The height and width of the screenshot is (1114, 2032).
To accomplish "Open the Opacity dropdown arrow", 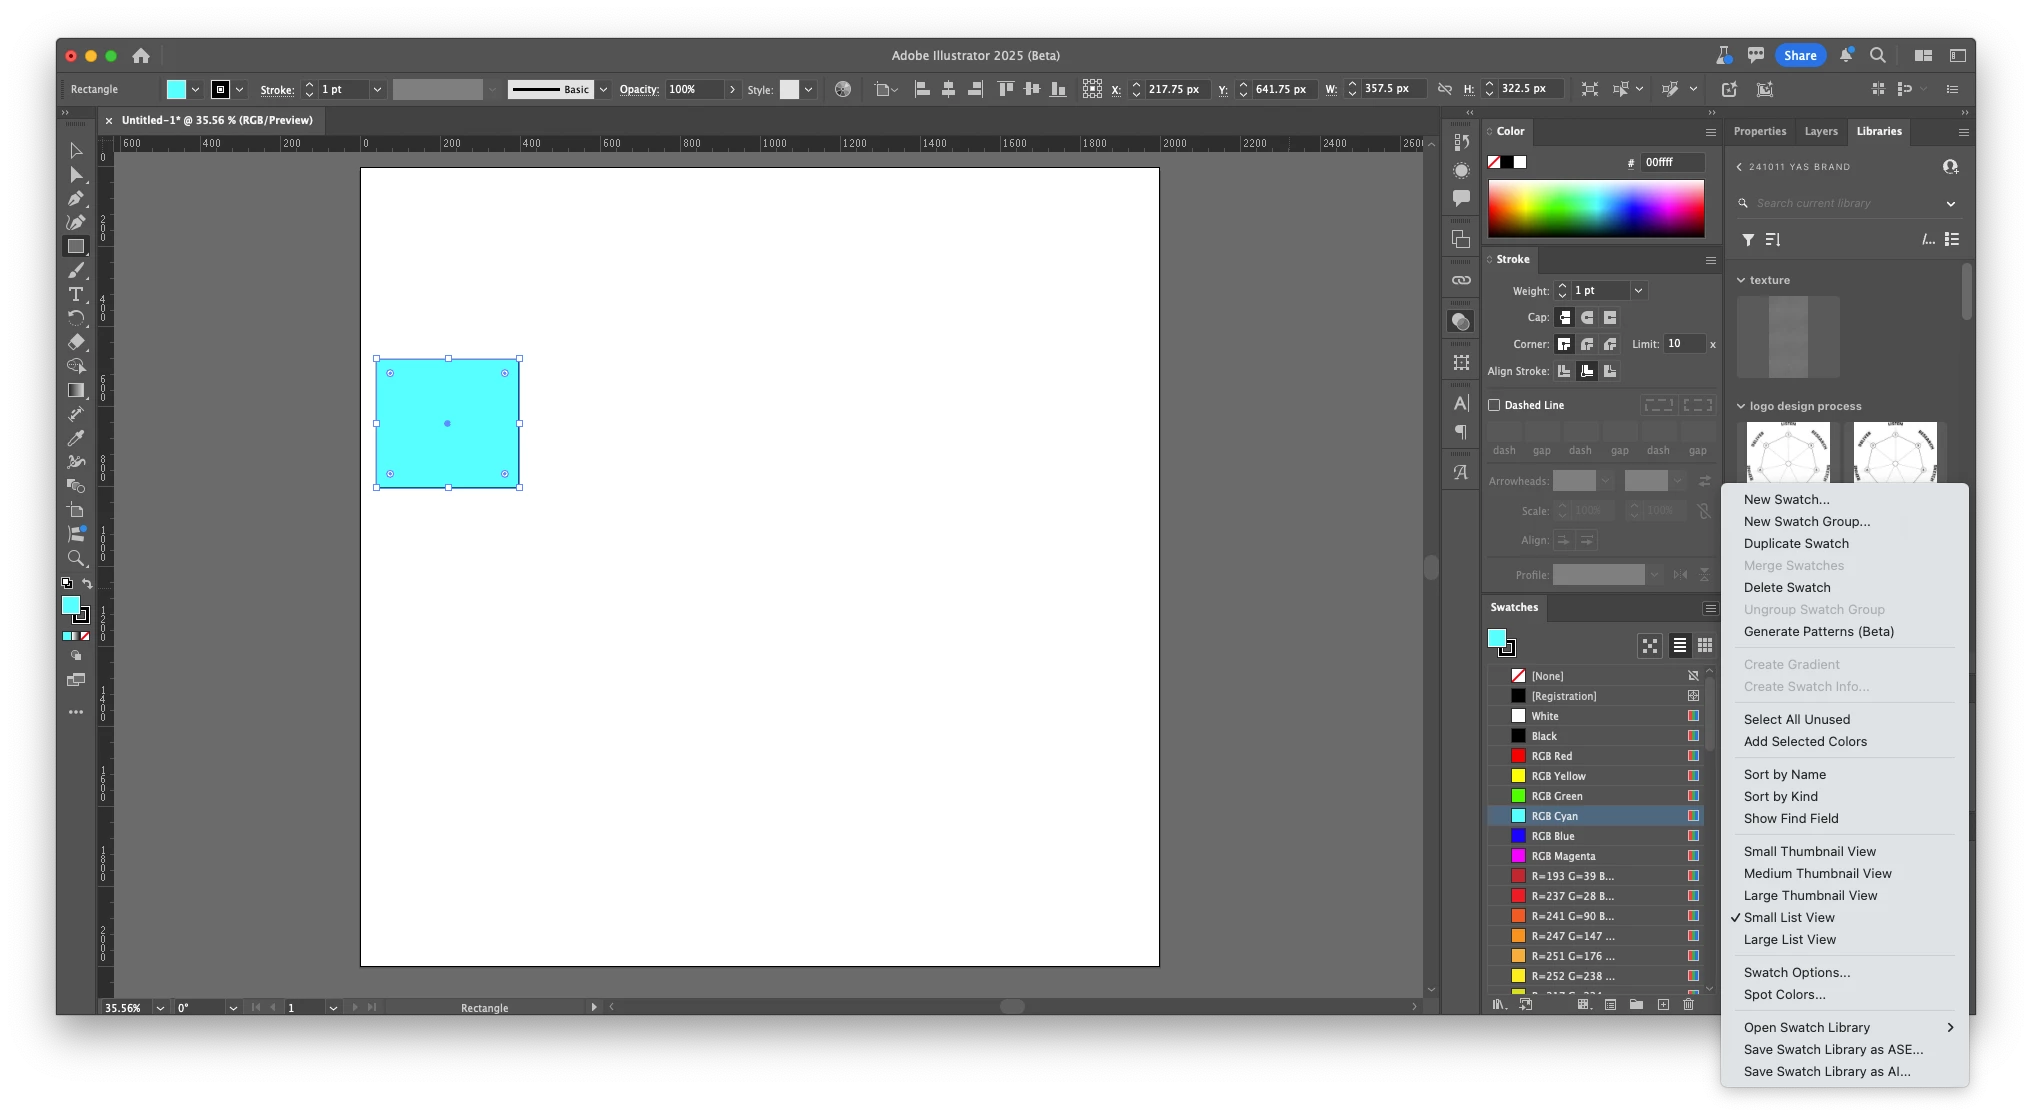I will point(733,89).
